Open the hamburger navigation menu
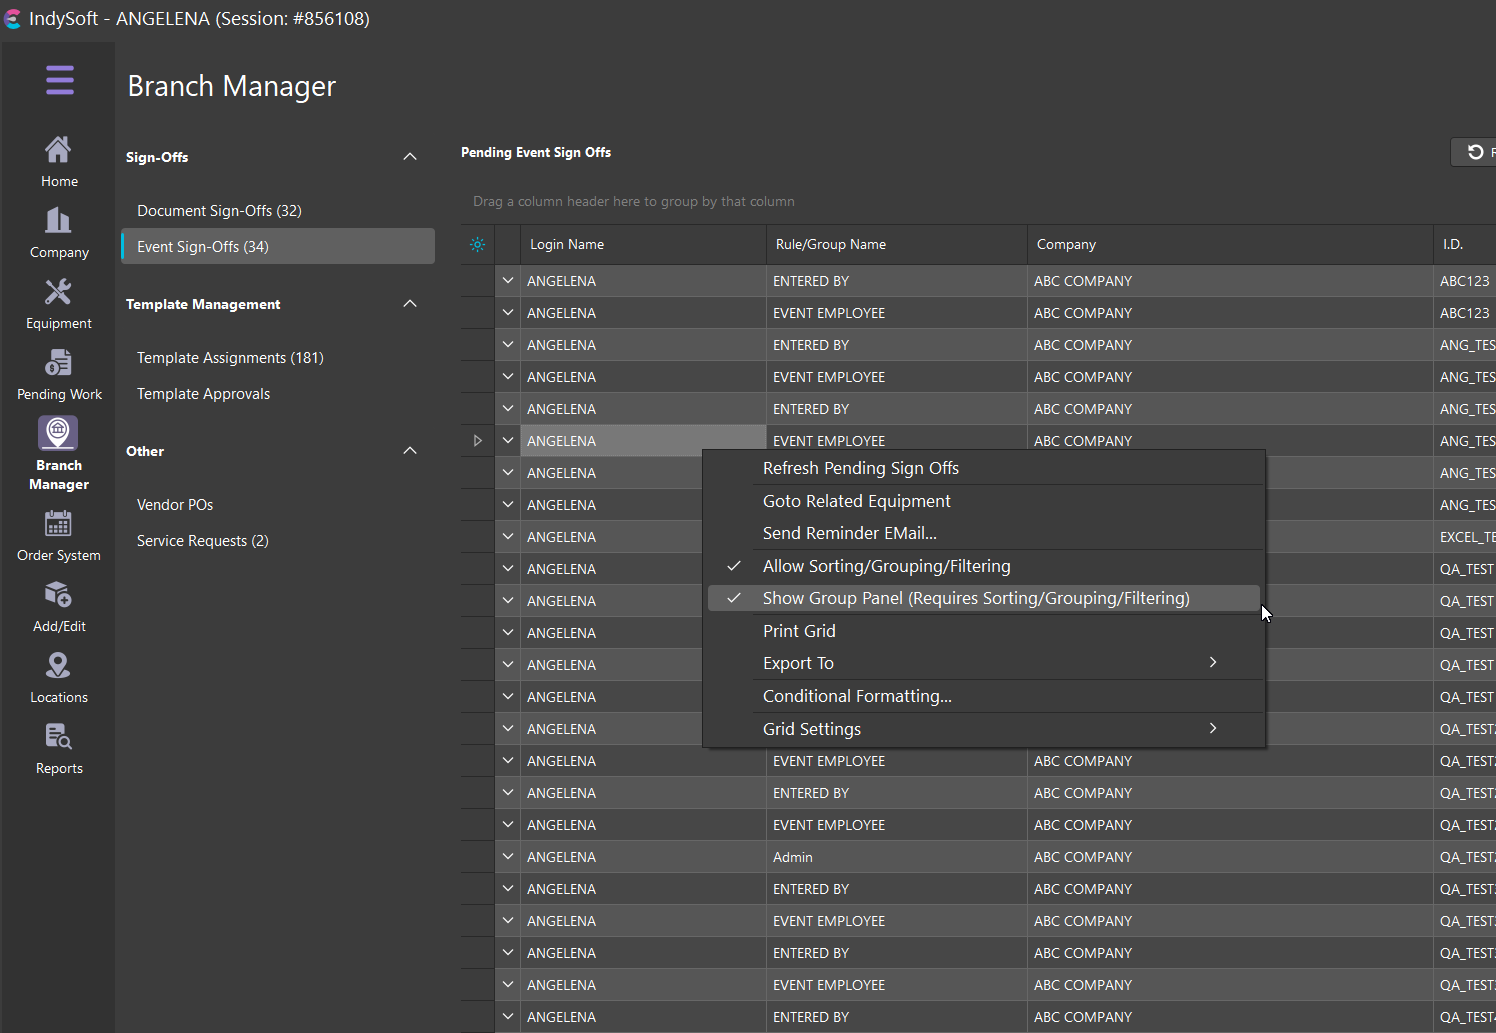 click(59, 80)
